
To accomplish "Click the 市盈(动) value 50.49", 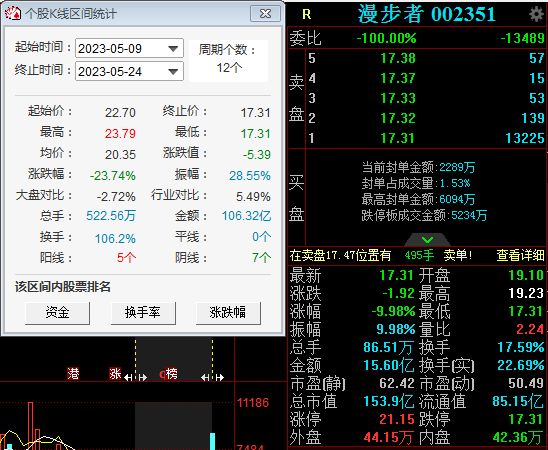I will pos(526,383).
